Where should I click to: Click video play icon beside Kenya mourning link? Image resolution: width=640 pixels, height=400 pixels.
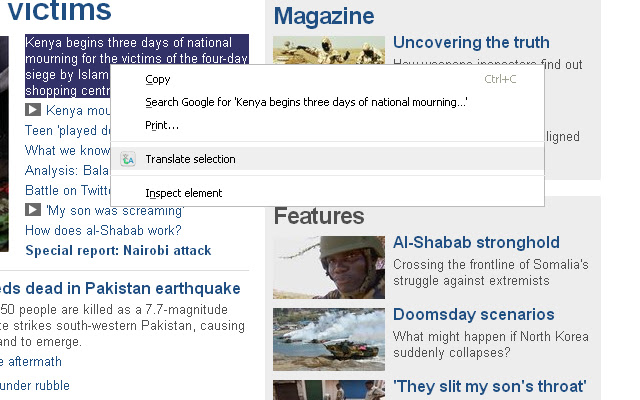[33, 110]
